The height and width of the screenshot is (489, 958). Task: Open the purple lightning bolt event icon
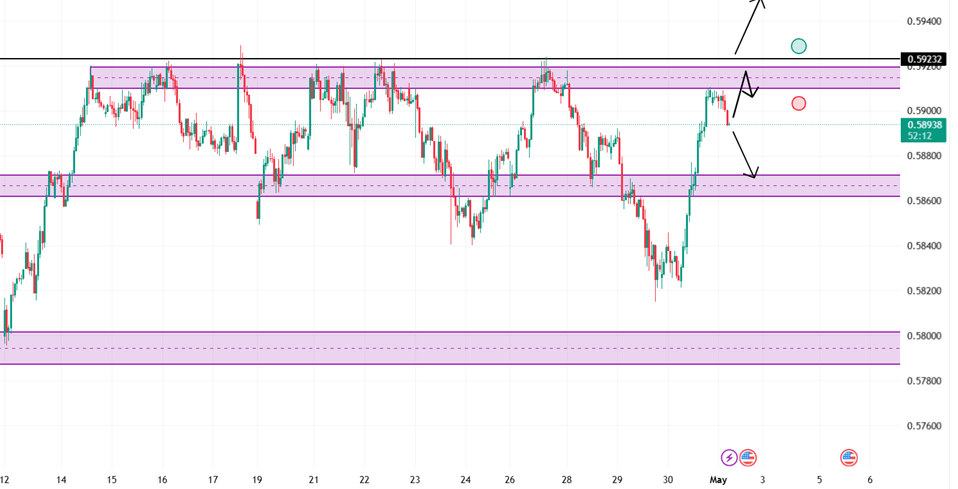[729, 457]
